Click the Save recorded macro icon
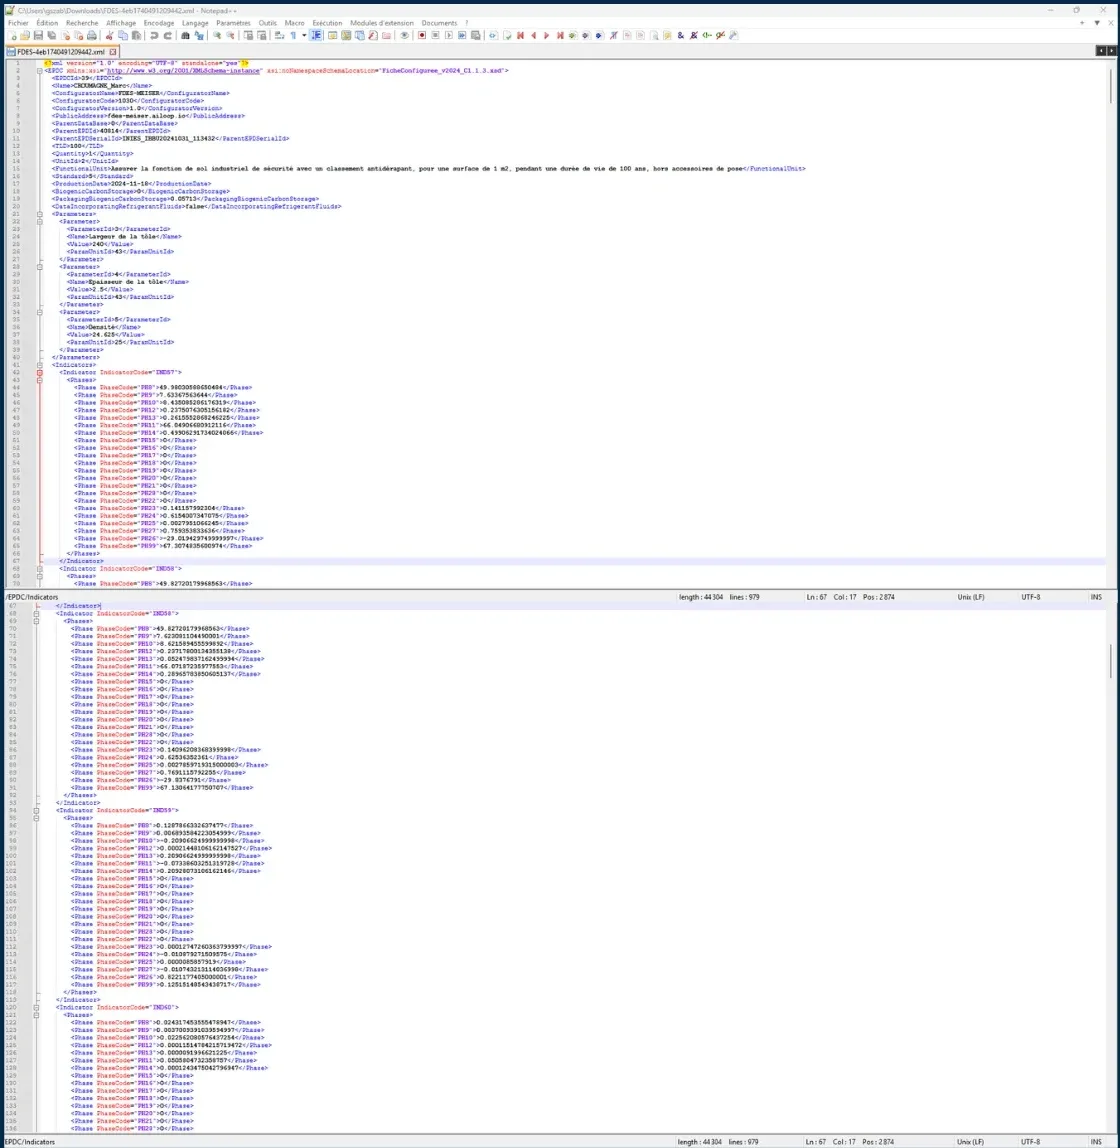Image resolution: width=1120 pixels, height=1148 pixels. [476, 35]
